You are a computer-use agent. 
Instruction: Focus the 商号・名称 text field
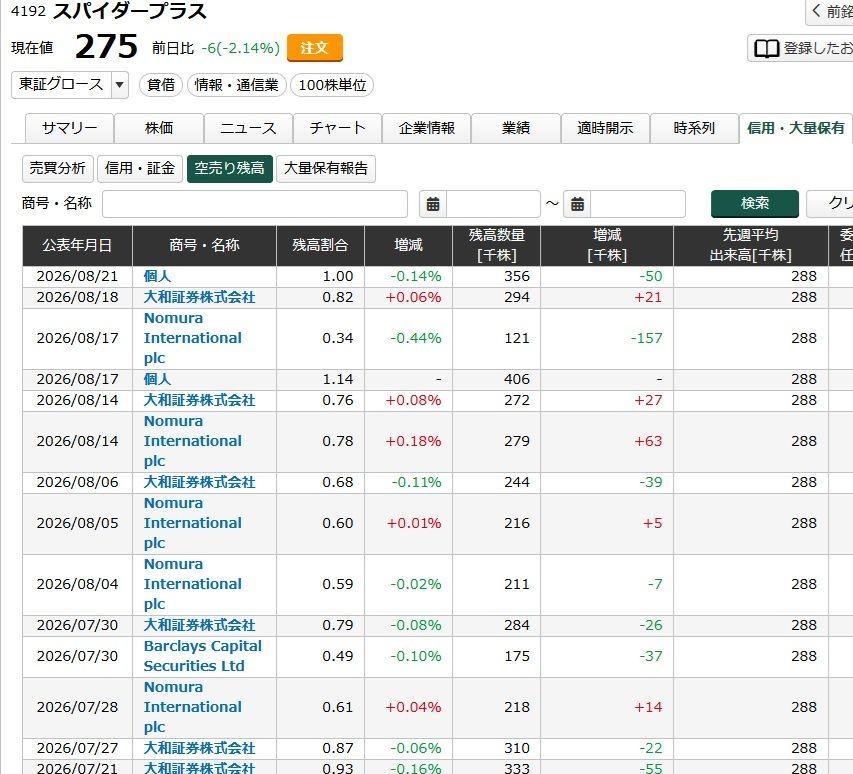255,204
